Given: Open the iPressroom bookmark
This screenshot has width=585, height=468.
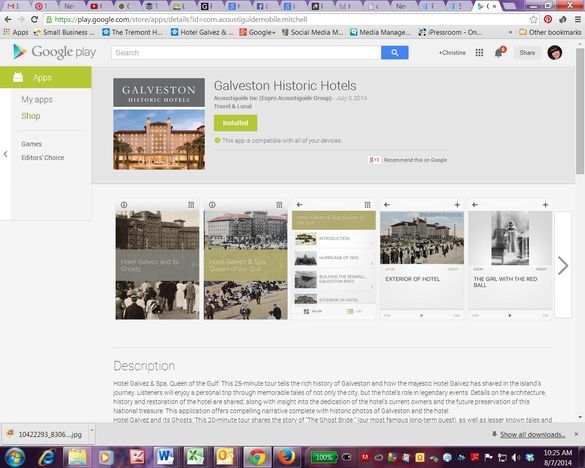Looking at the screenshot, I should click(450, 32).
